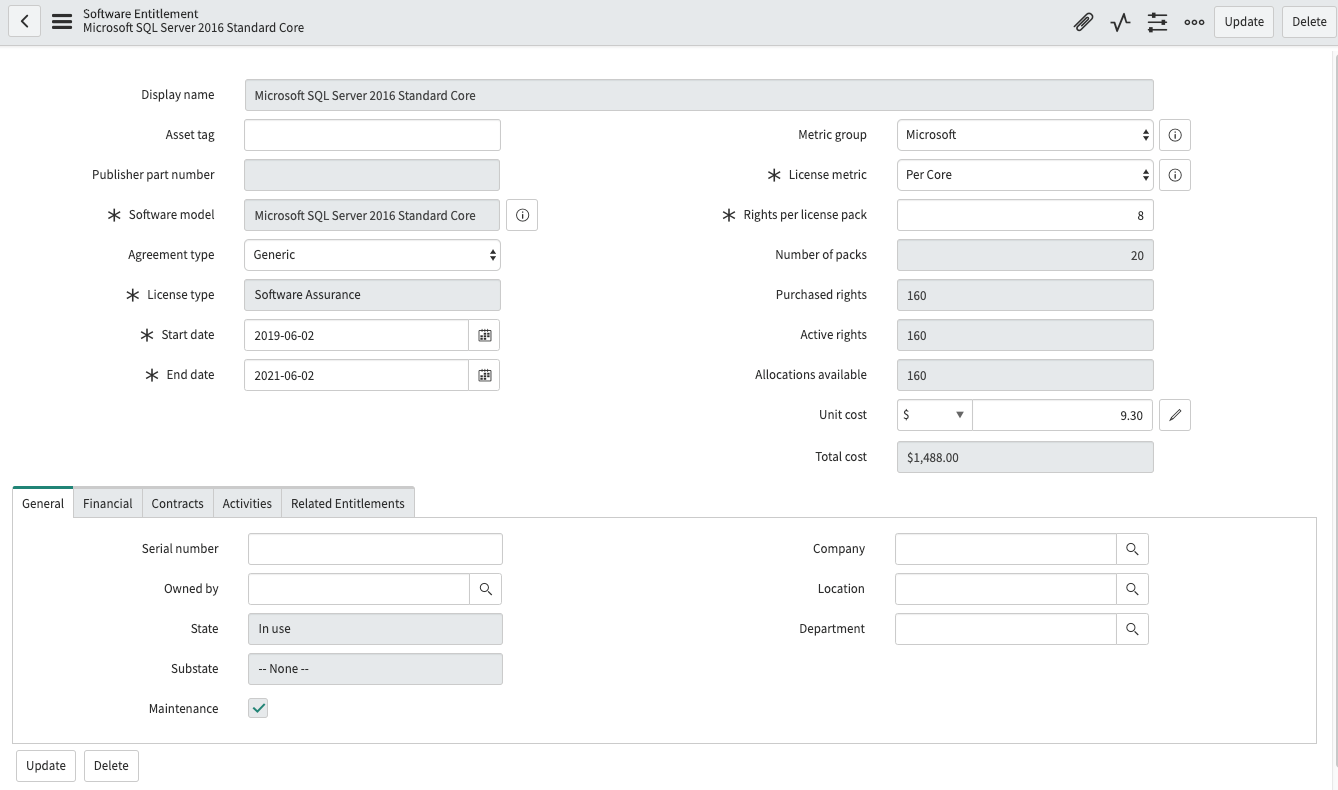The height and width of the screenshot is (790, 1338).
Task: Open personalize form settings icon
Action: 1157,21
